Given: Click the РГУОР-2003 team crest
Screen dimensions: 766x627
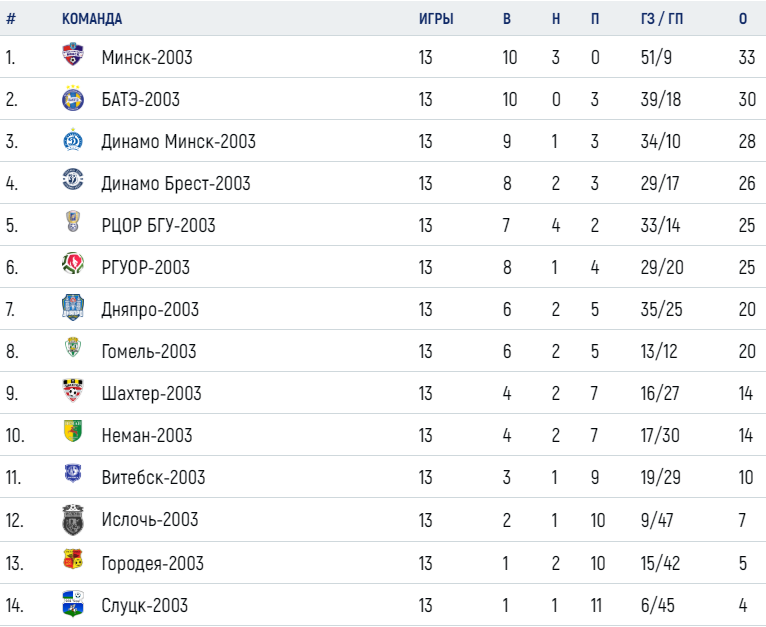Looking at the screenshot, I should (x=73, y=263).
